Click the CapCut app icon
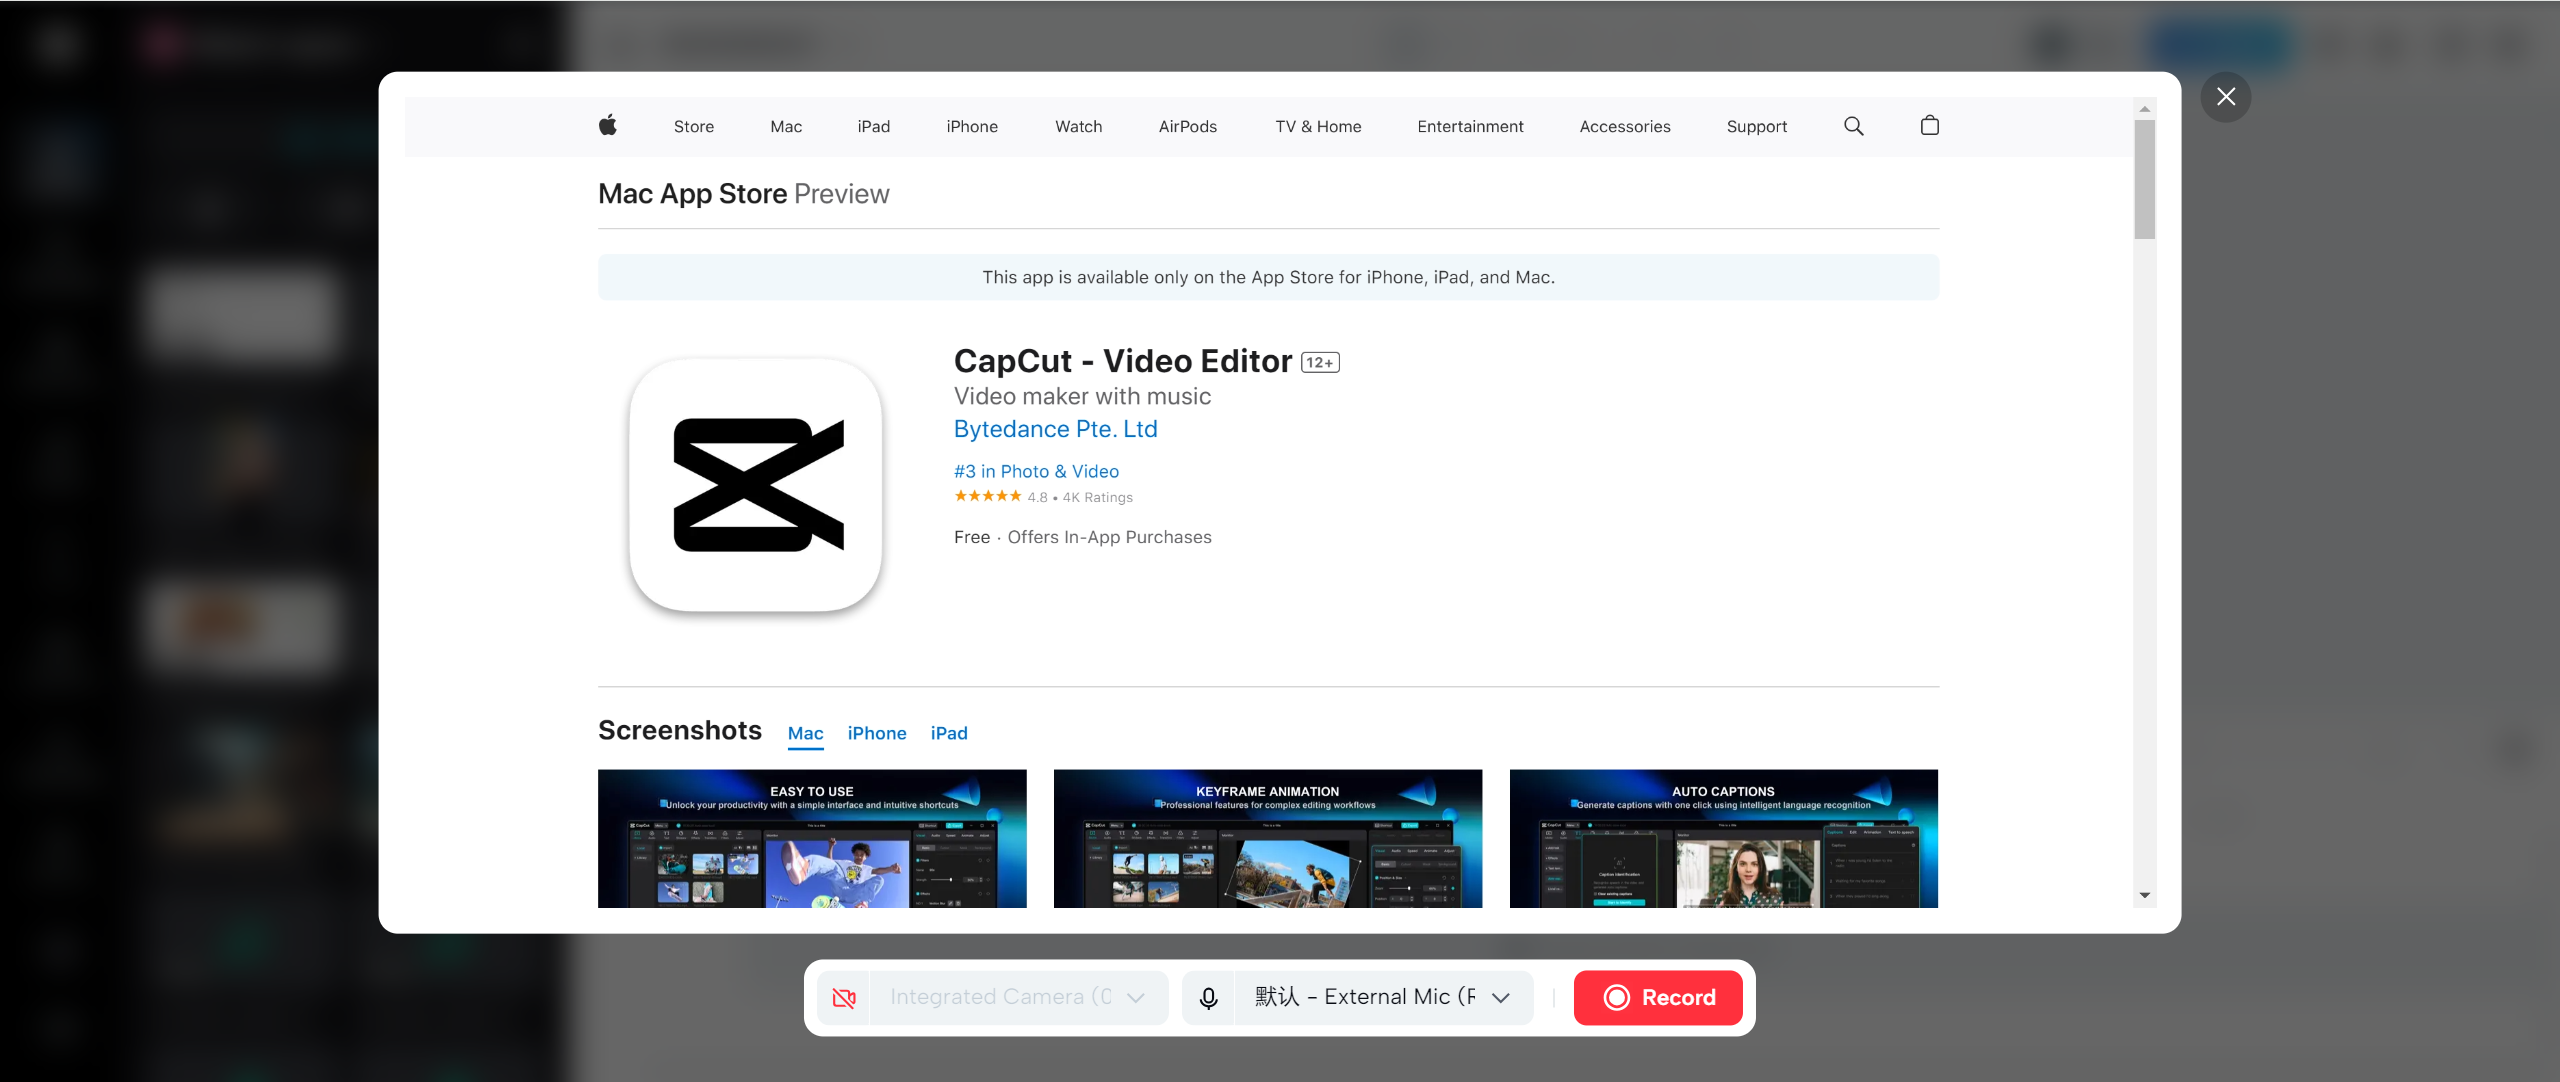 pos(755,487)
